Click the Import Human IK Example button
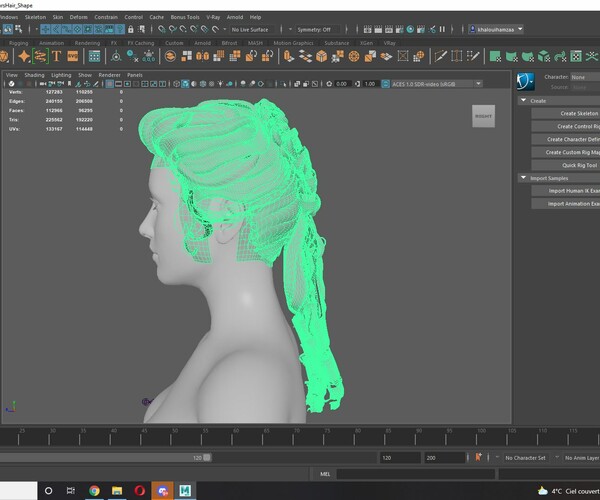 566,191
